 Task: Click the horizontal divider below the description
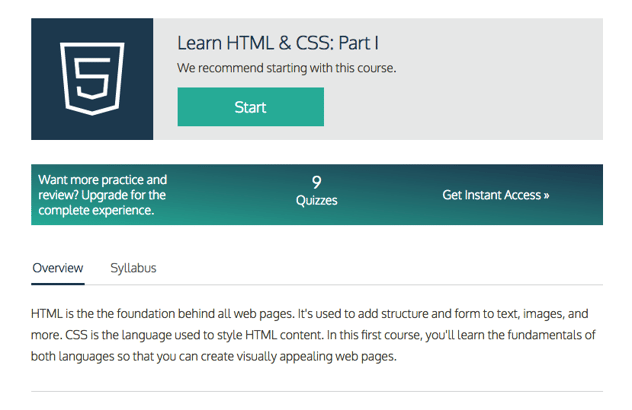pyautogui.click(x=317, y=391)
